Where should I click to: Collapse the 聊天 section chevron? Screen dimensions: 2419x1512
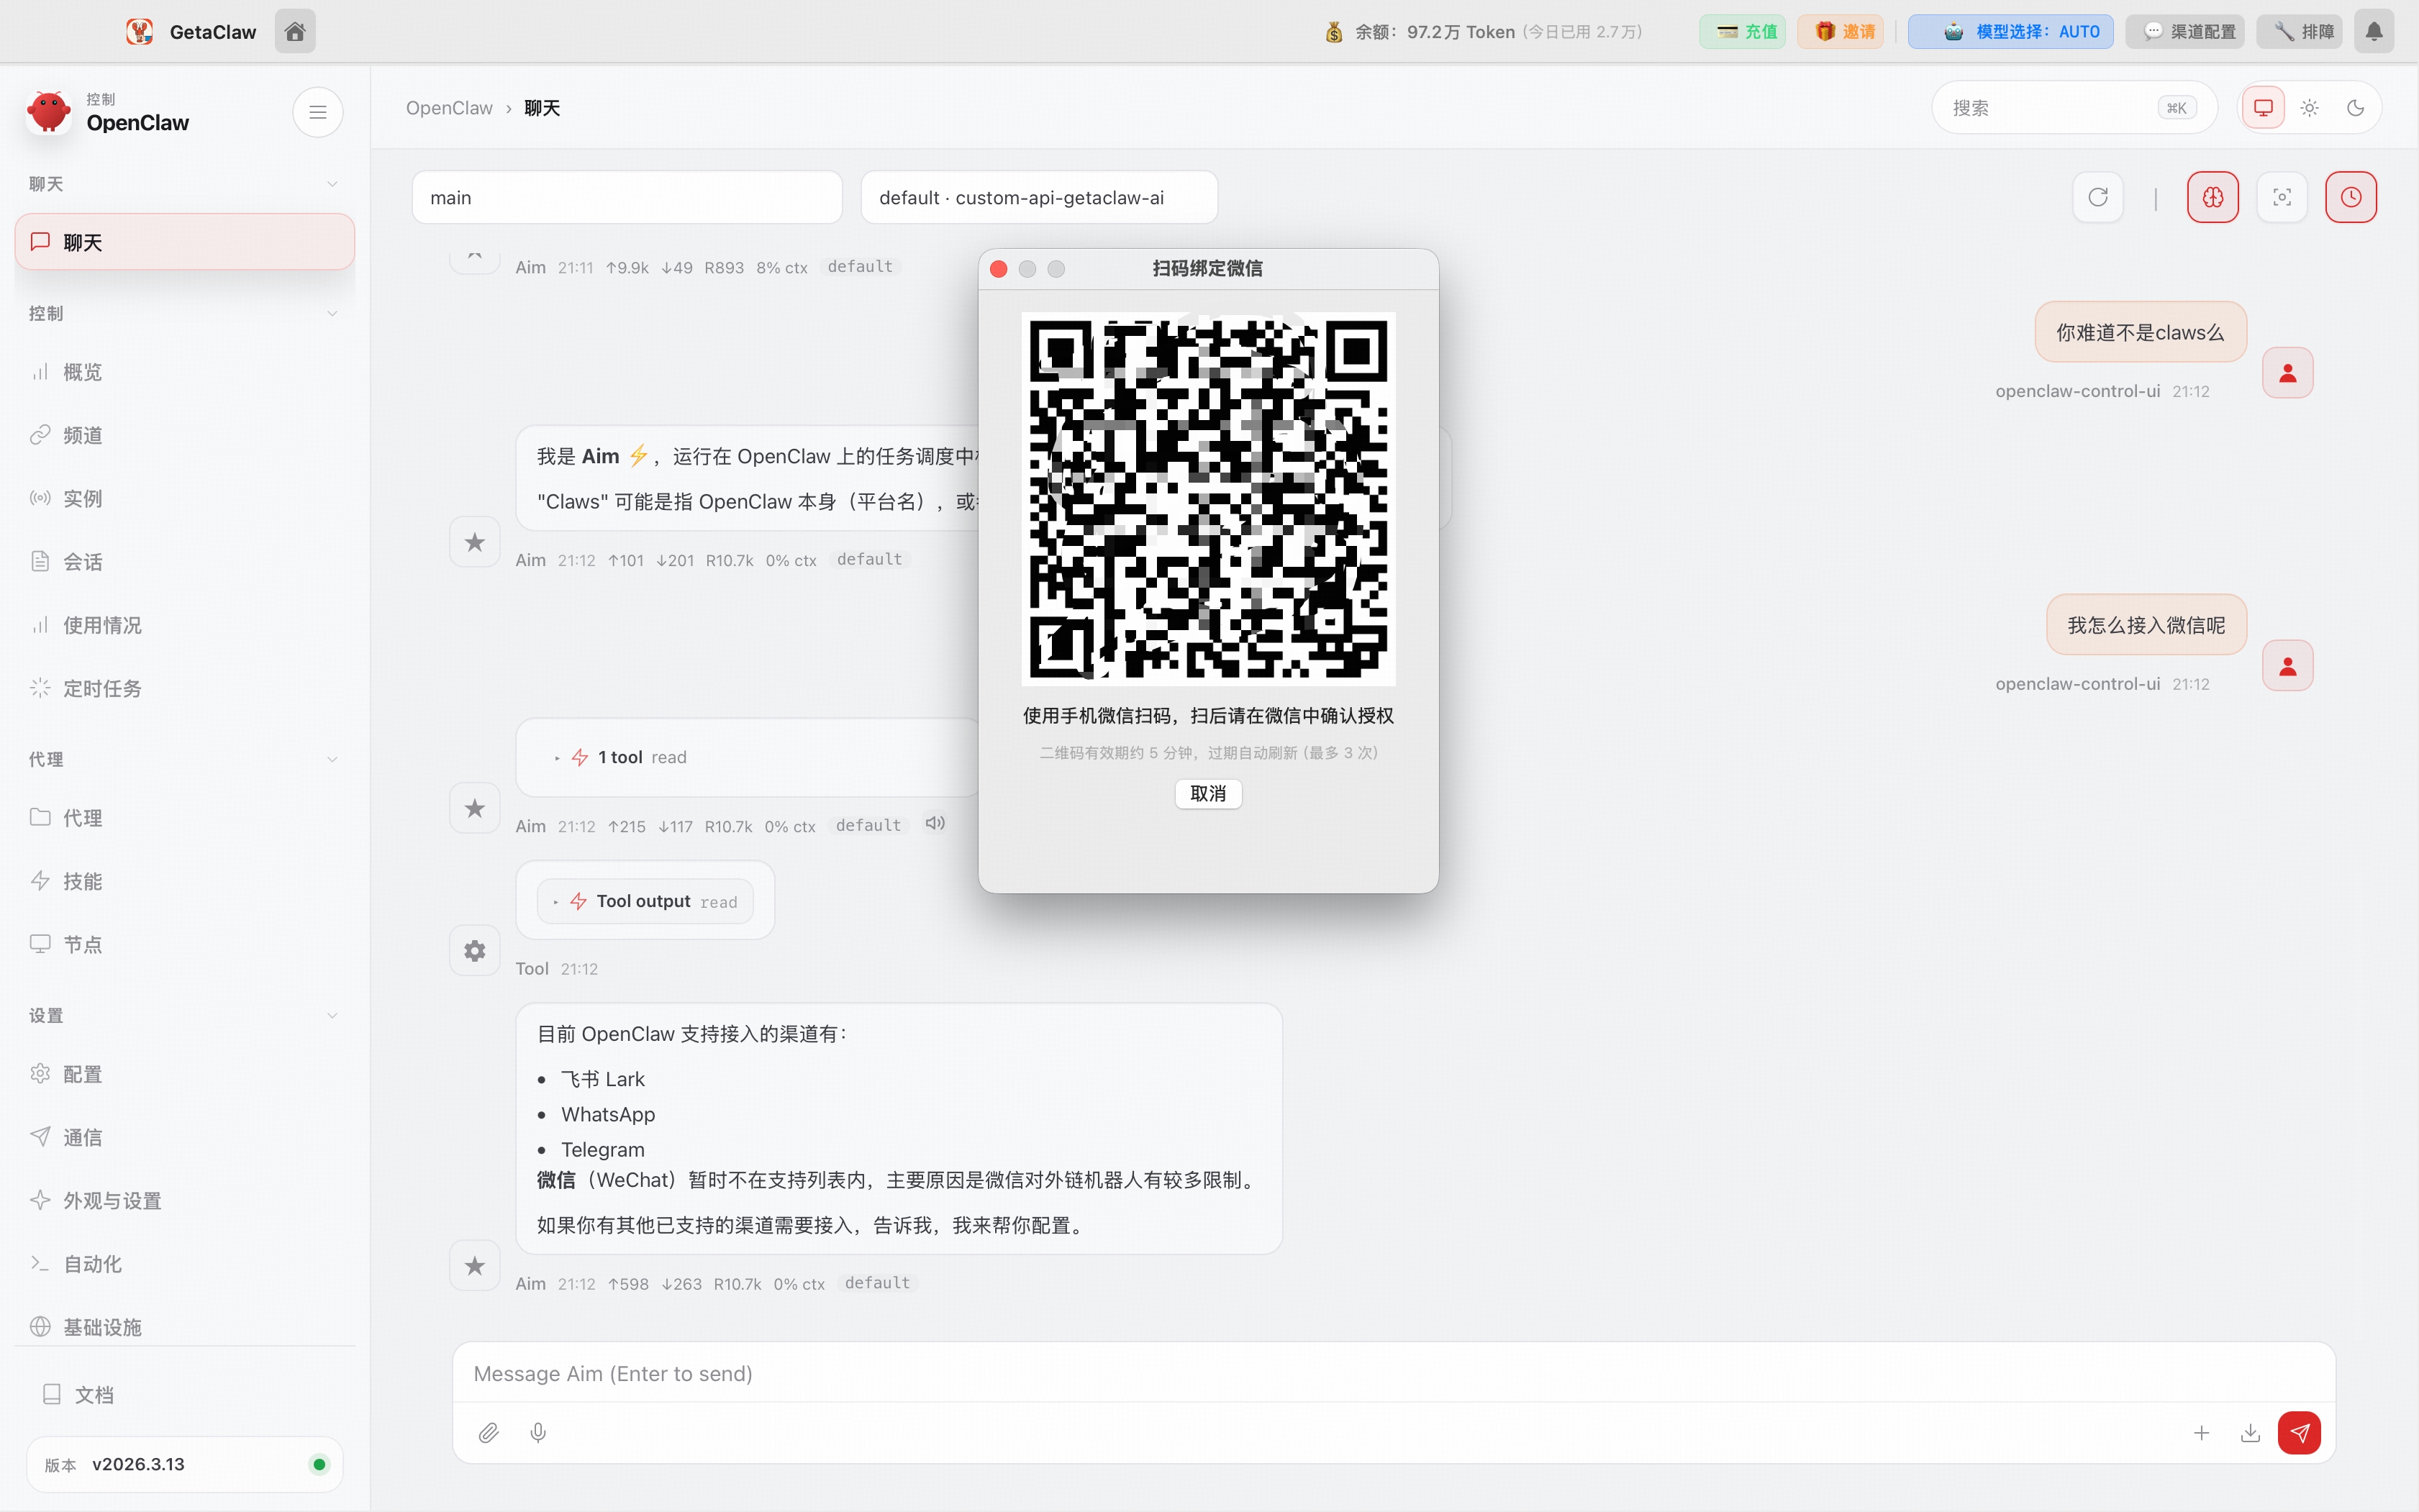pyautogui.click(x=332, y=183)
